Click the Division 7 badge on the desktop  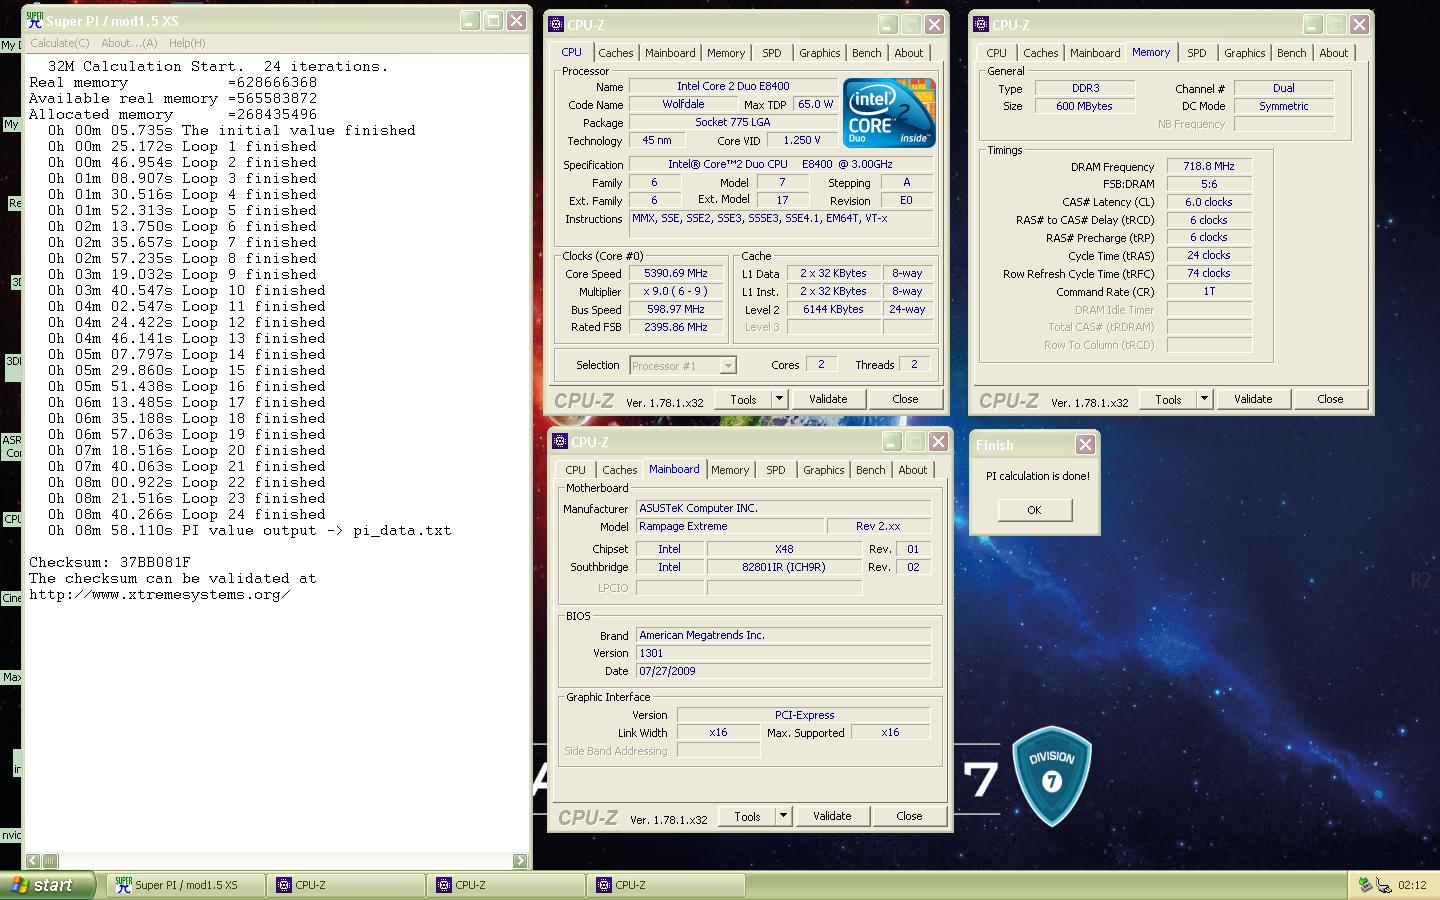[x=1051, y=776]
